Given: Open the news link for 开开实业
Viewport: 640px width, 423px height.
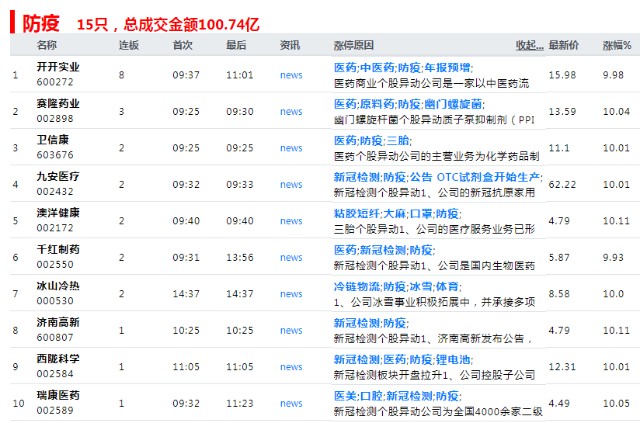Looking at the screenshot, I should click(291, 75).
